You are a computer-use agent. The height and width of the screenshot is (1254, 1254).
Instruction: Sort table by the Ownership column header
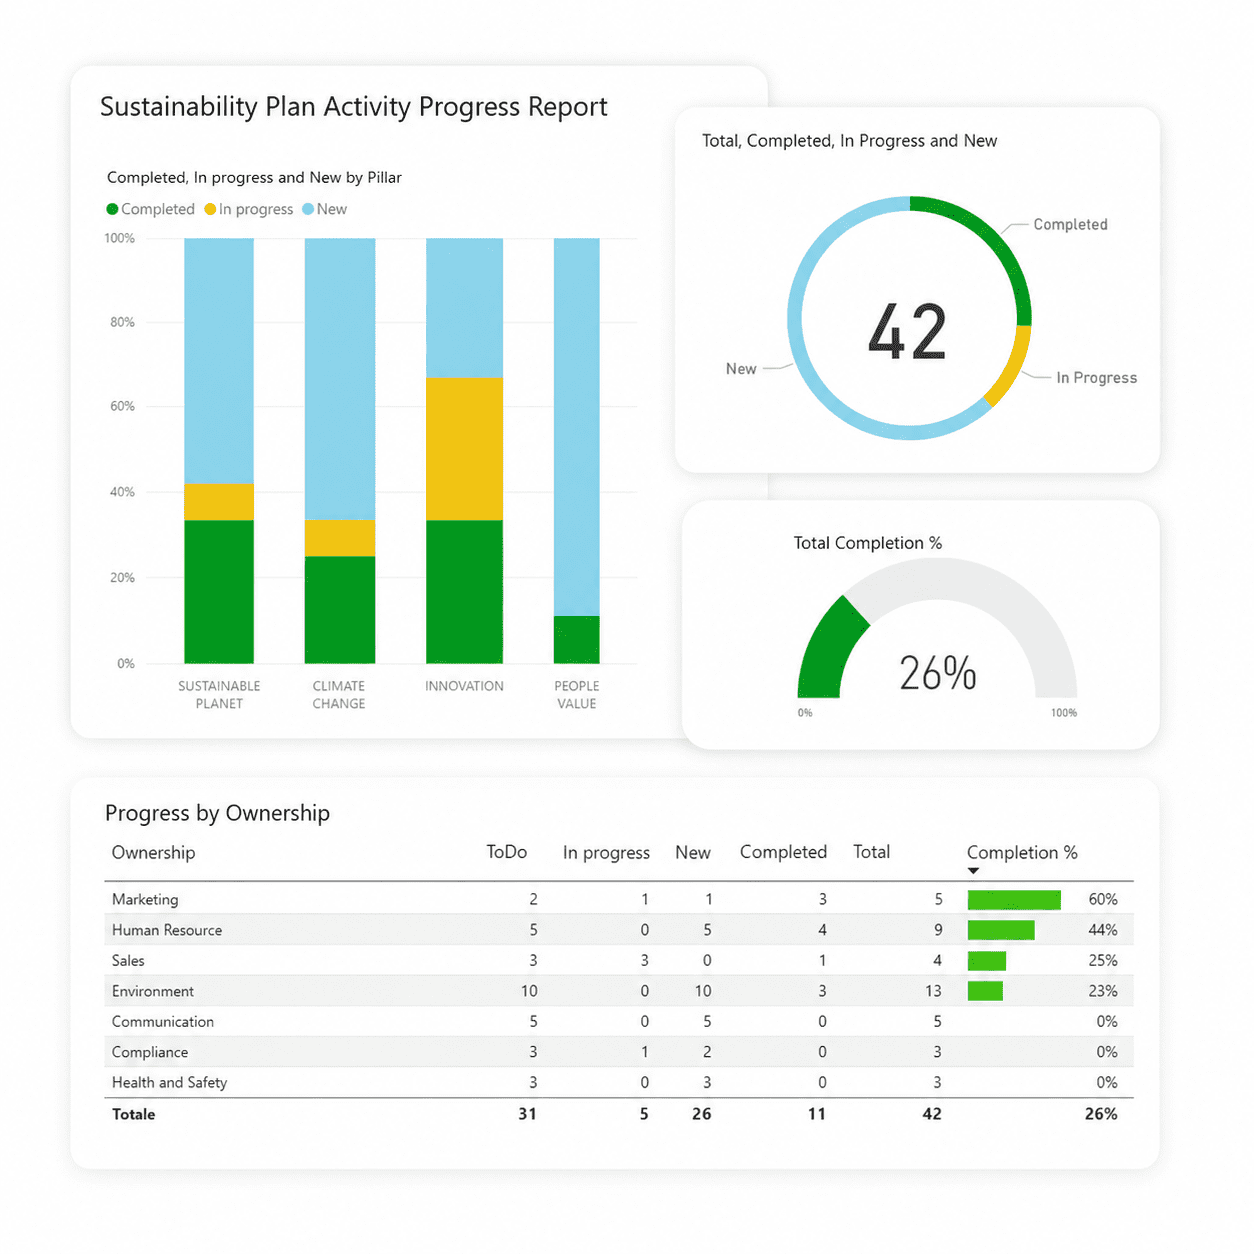153,852
